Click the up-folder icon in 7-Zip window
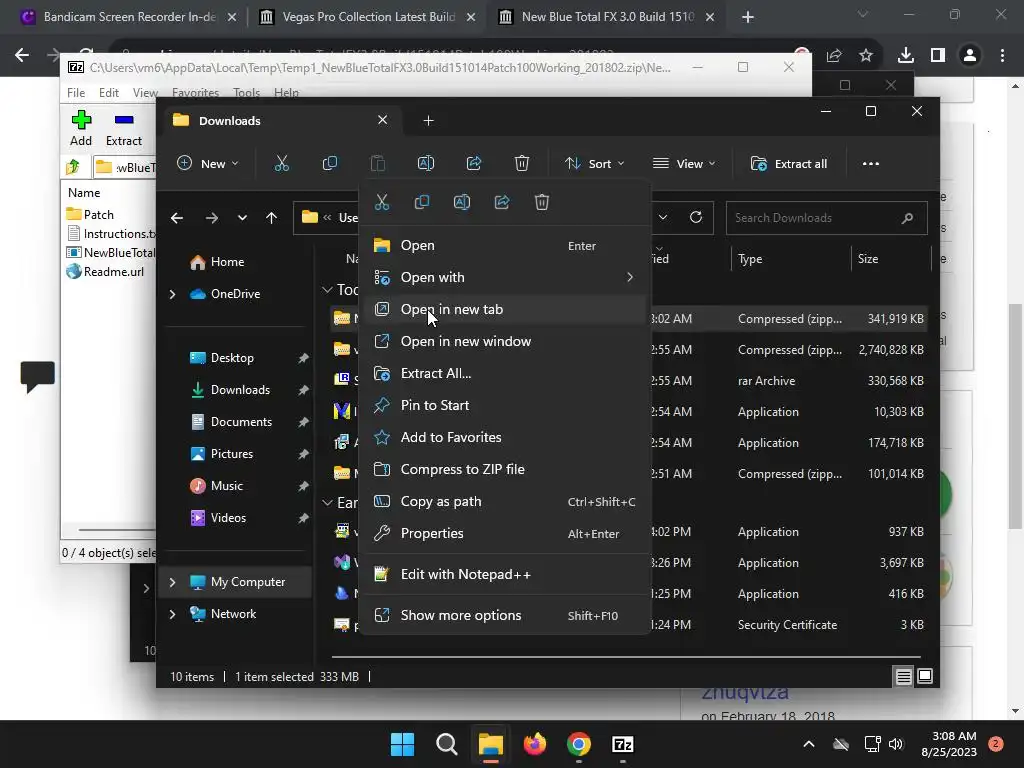Screen dimensions: 1024x768 [x=73, y=167]
